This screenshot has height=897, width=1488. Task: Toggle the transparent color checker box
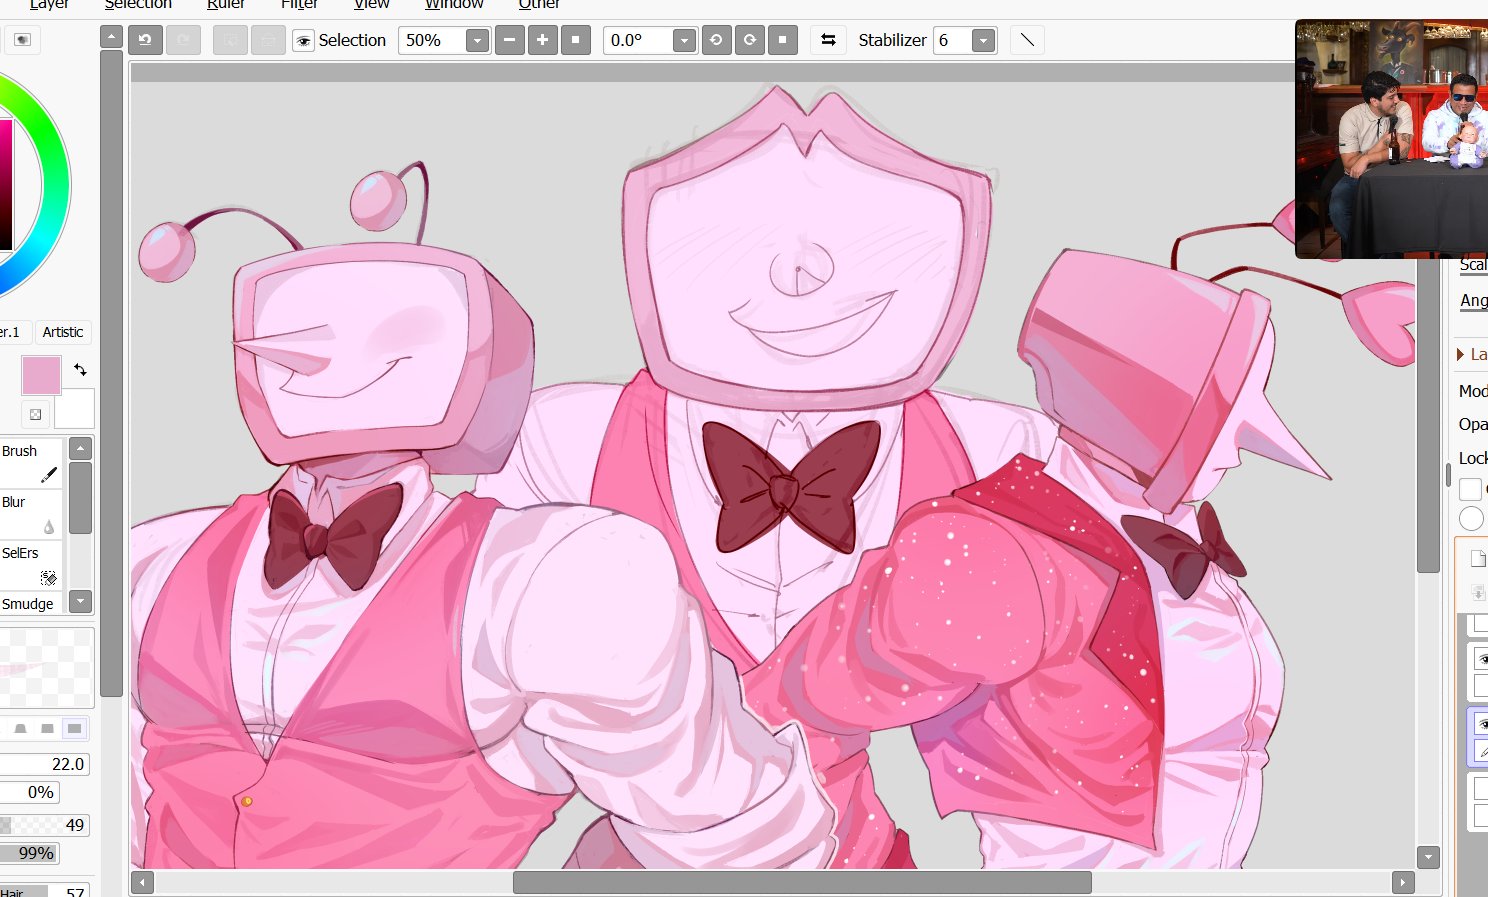point(35,414)
